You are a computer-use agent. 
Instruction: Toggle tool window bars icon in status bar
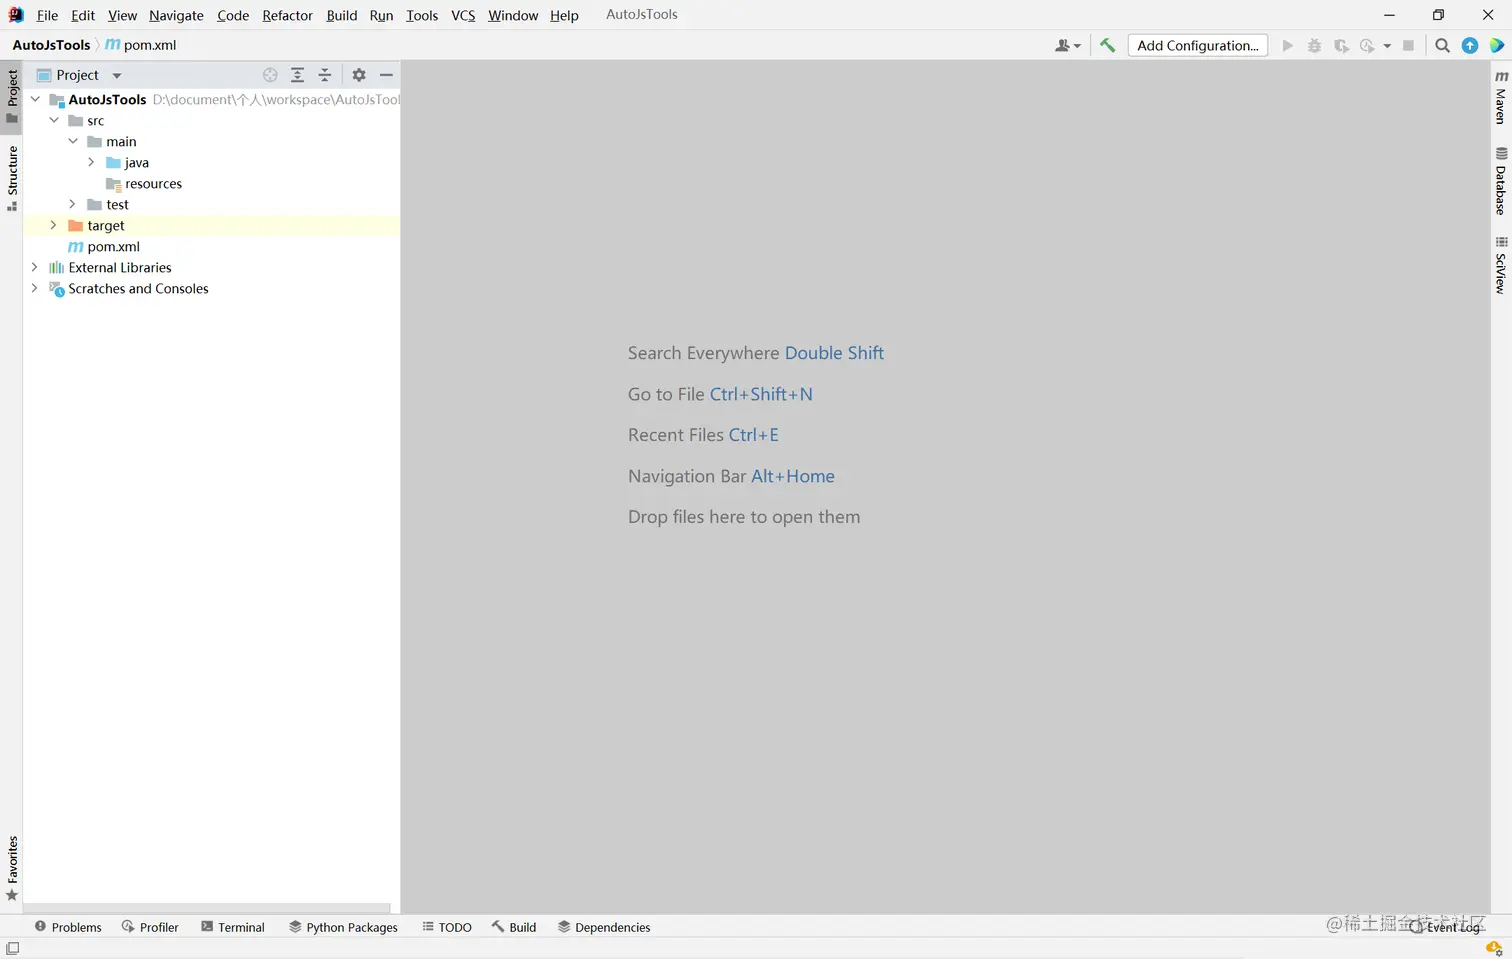(13, 948)
